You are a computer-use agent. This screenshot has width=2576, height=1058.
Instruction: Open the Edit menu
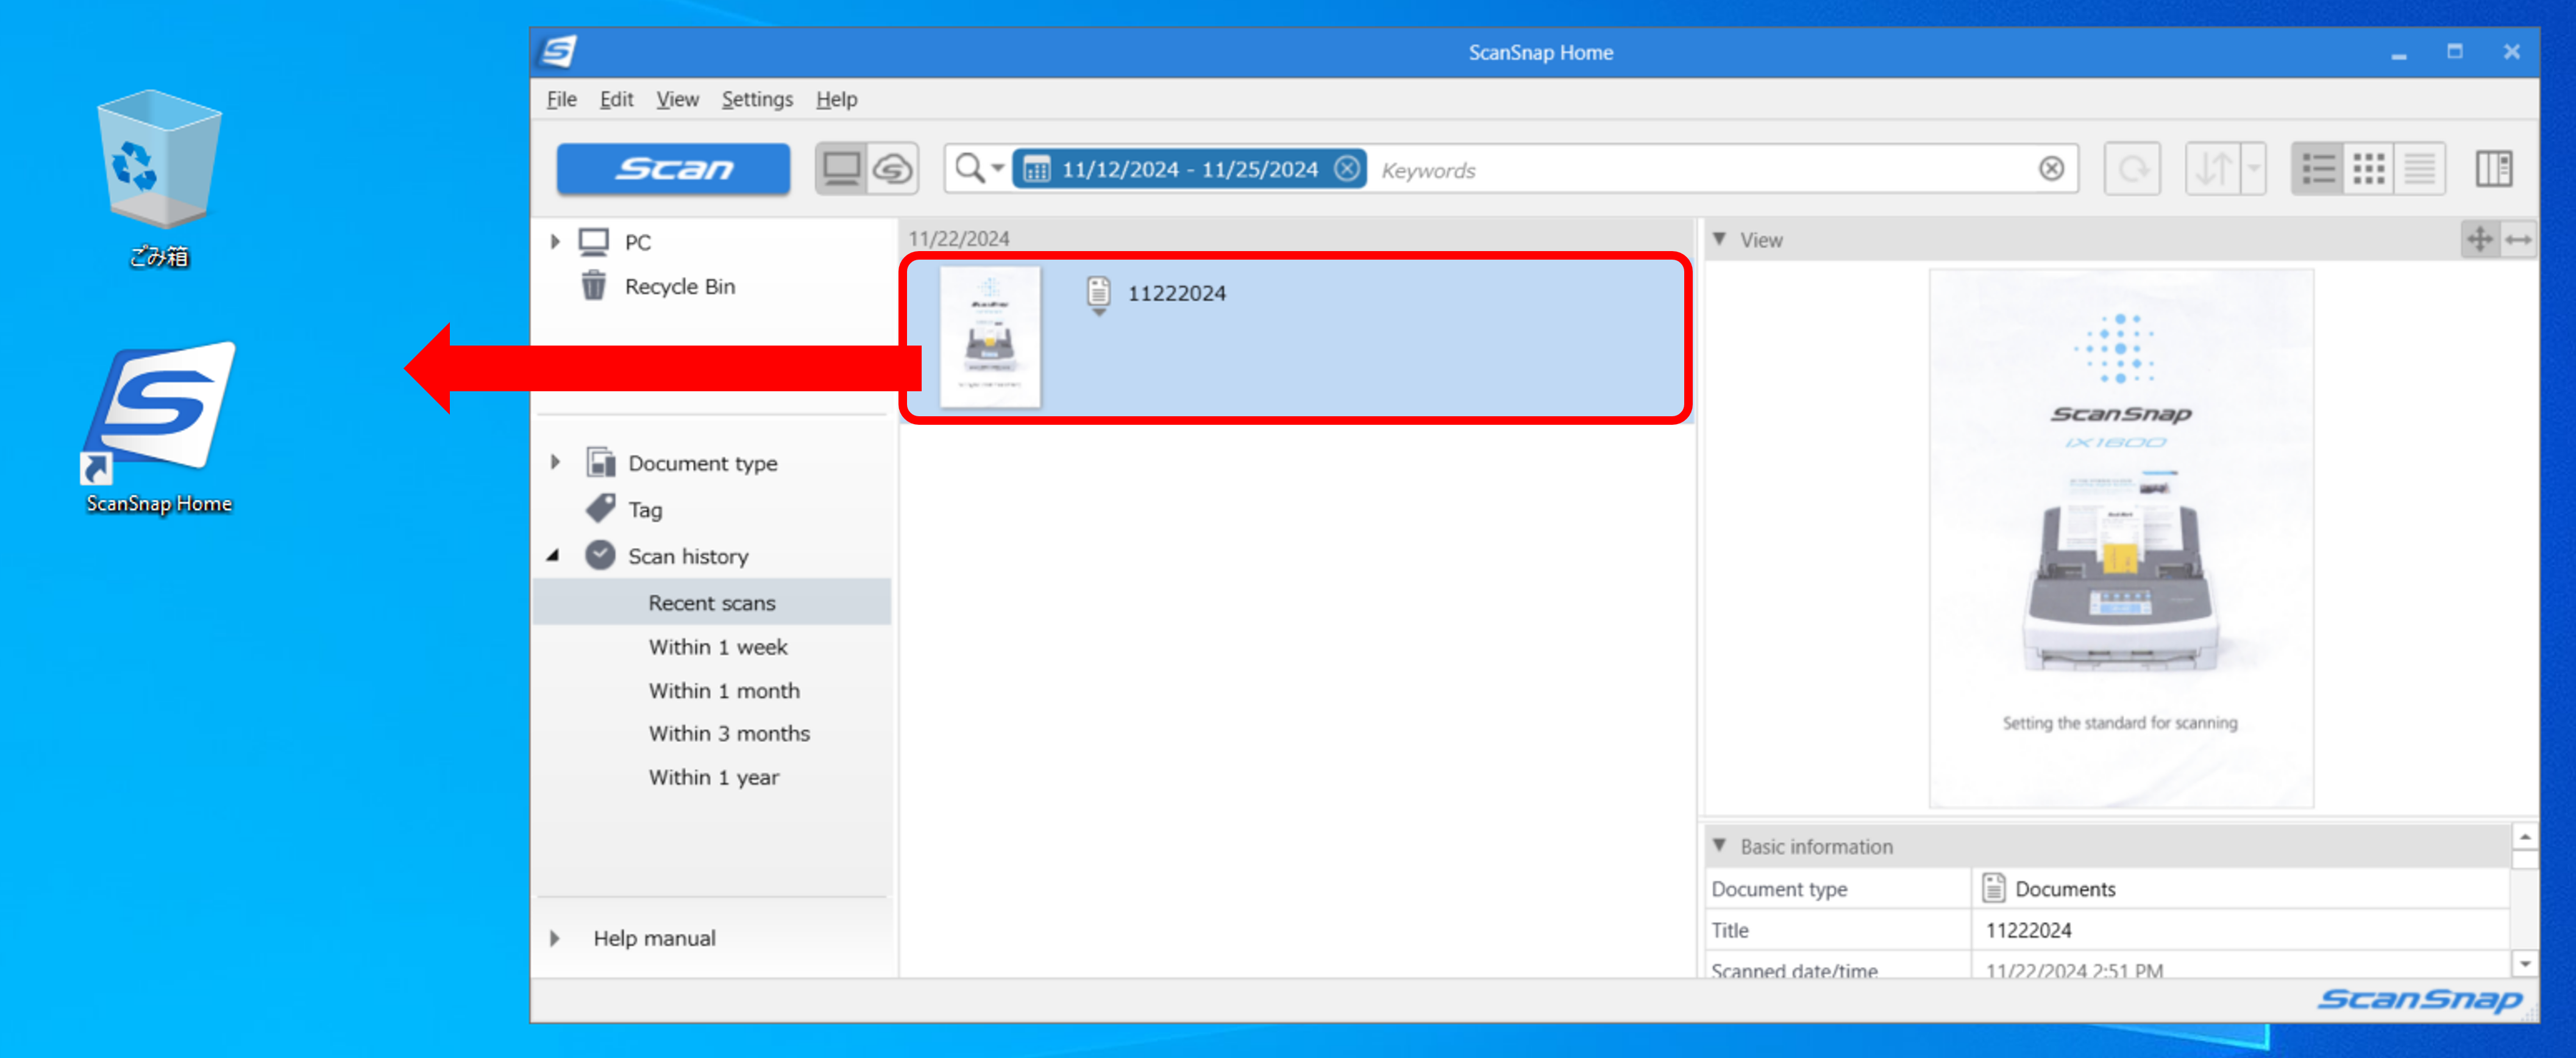click(x=616, y=99)
